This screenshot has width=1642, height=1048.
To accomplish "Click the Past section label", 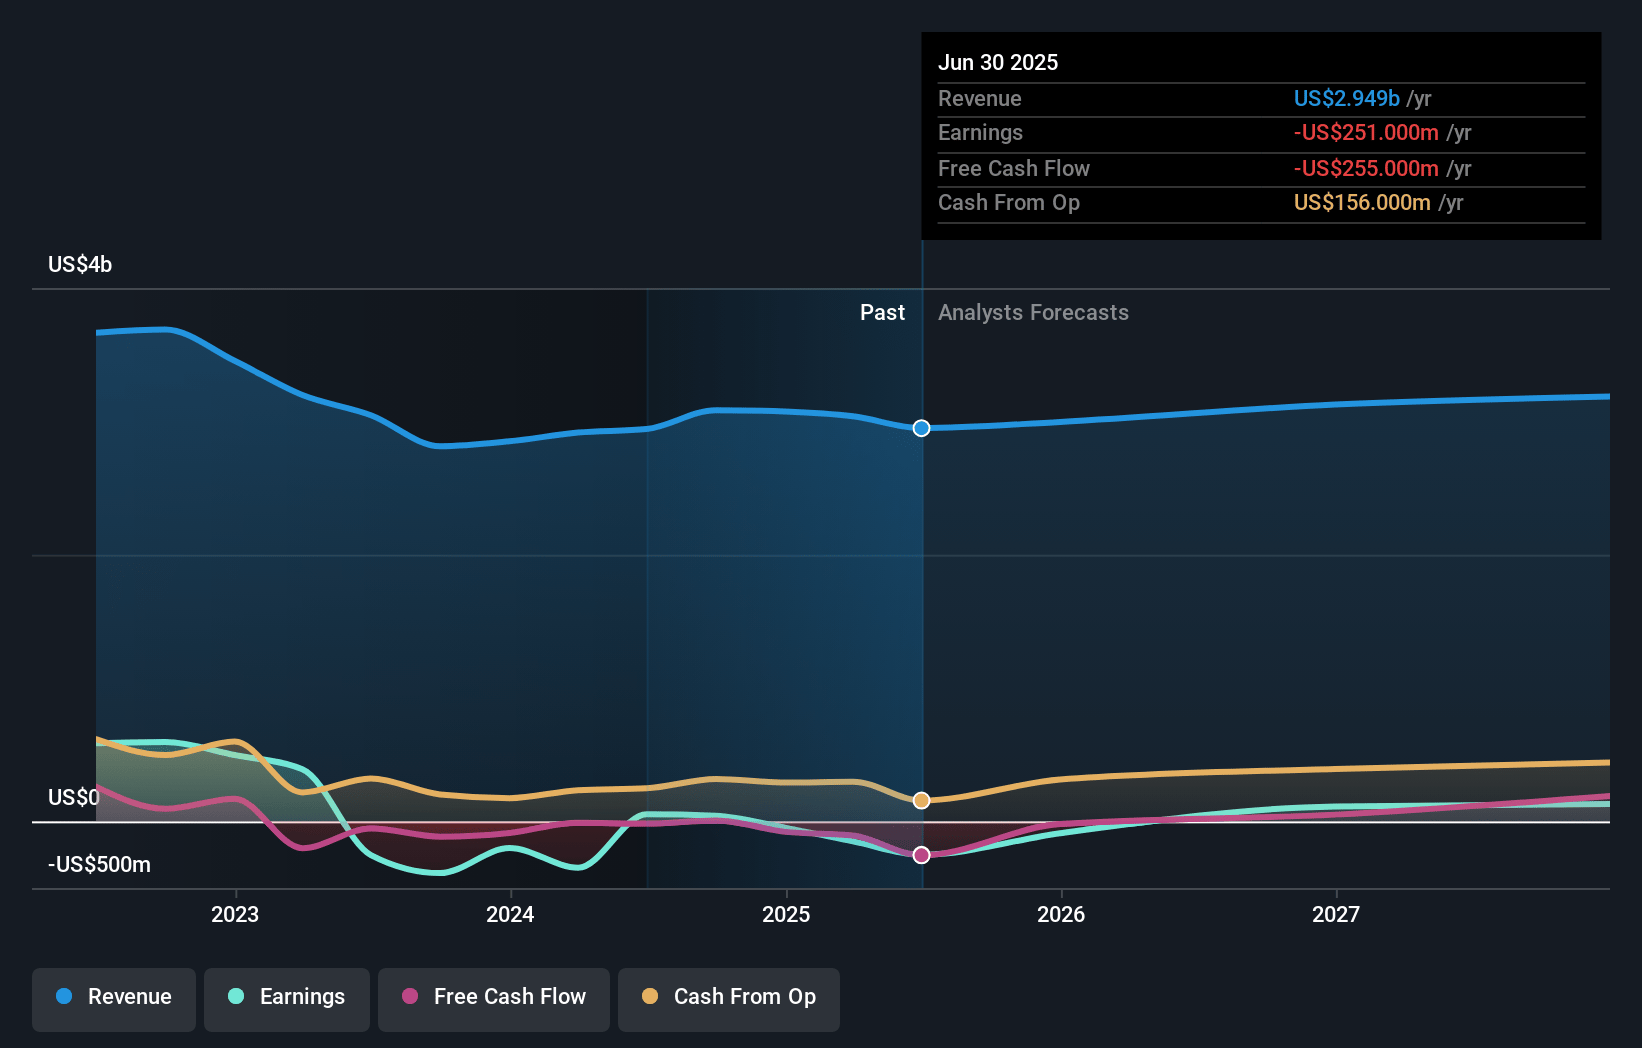I will coord(882,312).
